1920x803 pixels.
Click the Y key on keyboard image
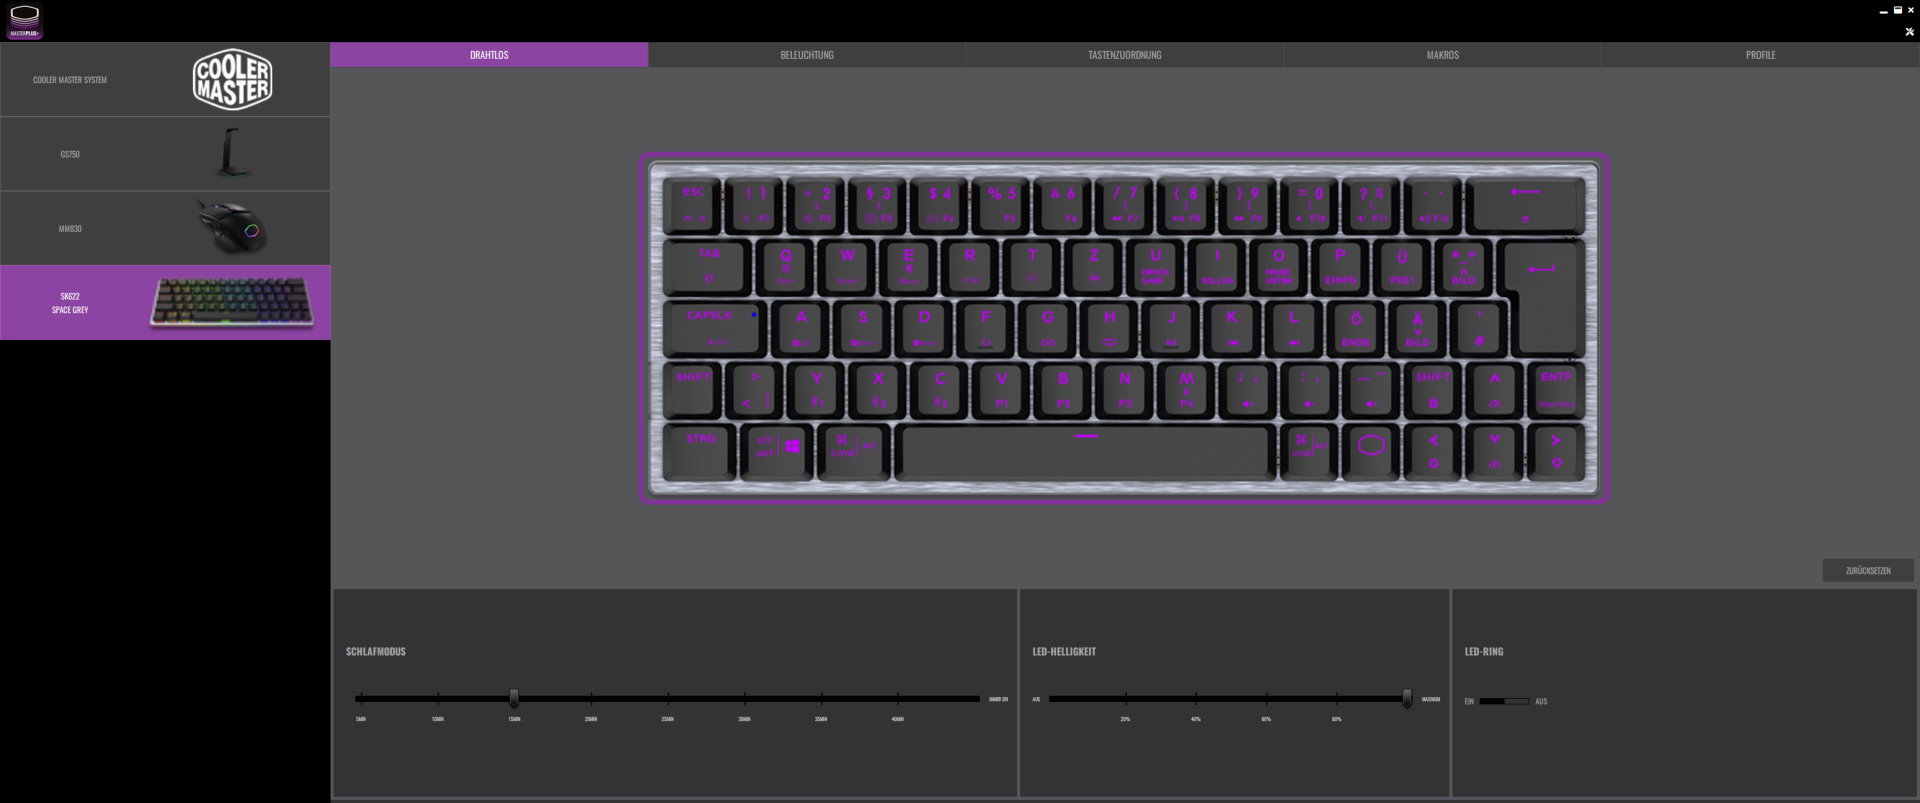817,389
